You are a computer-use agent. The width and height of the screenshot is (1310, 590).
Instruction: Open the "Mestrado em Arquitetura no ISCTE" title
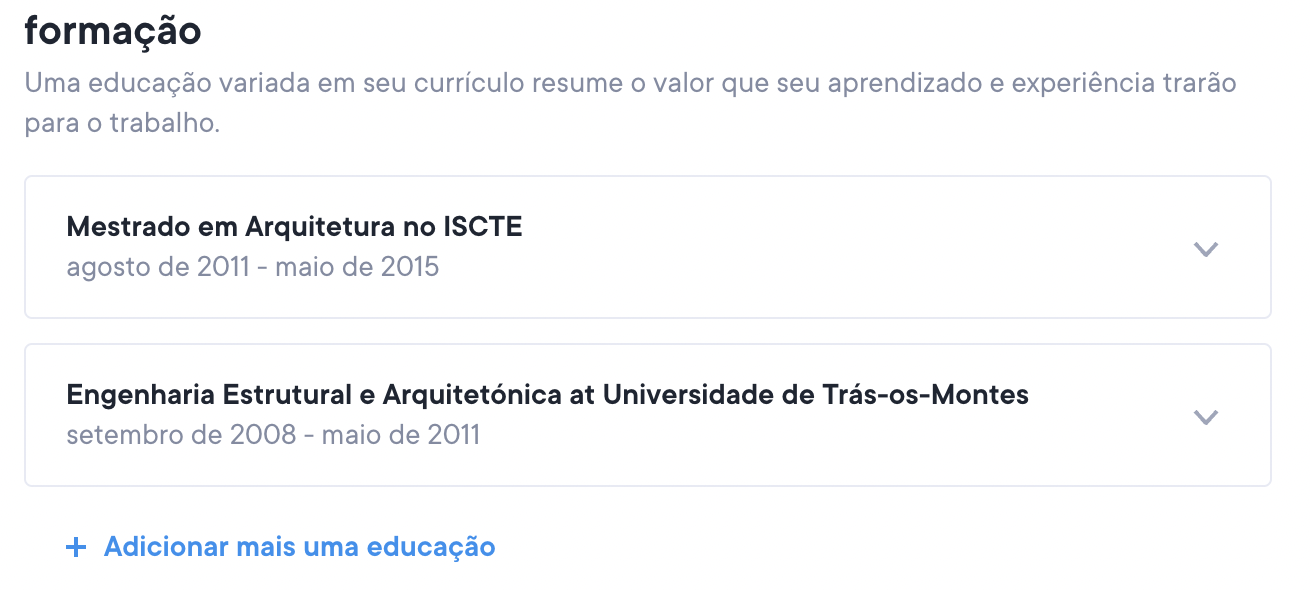(x=294, y=227)
